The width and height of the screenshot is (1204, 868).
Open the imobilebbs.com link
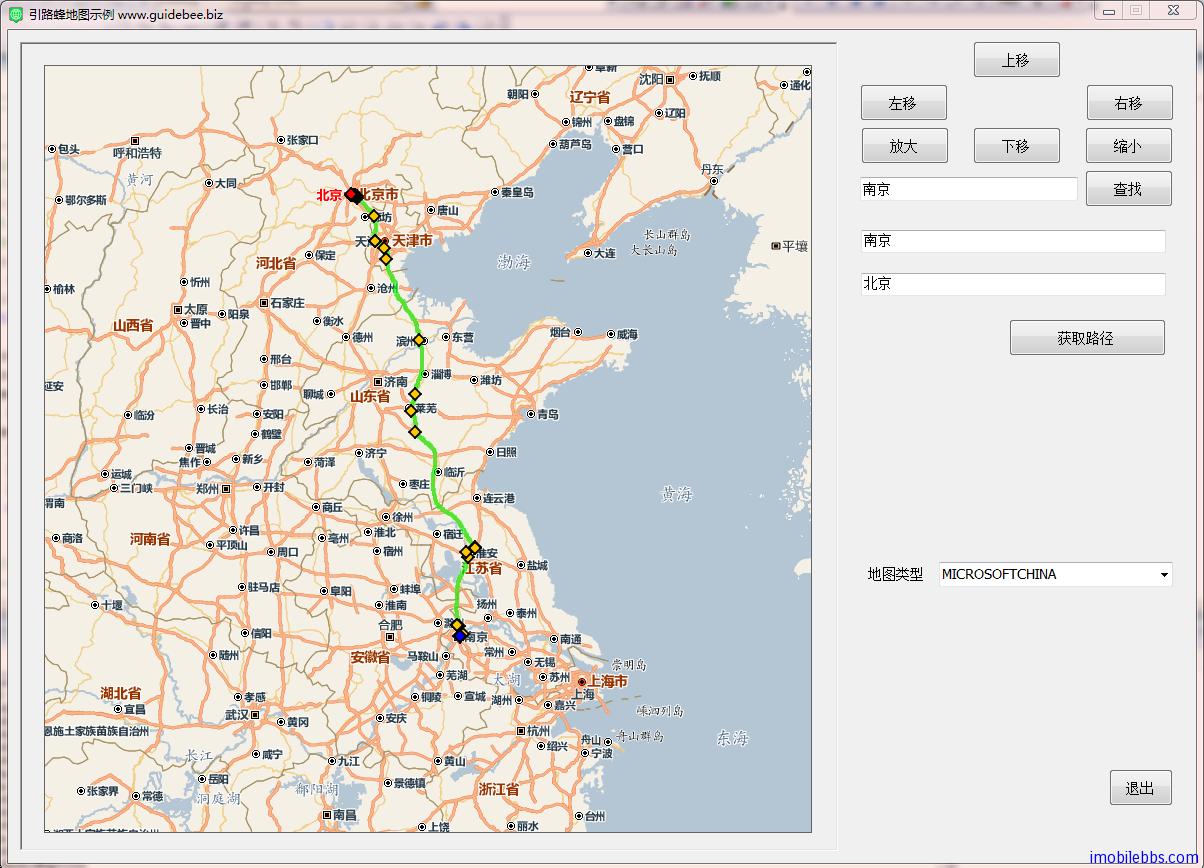point(1143,857)
